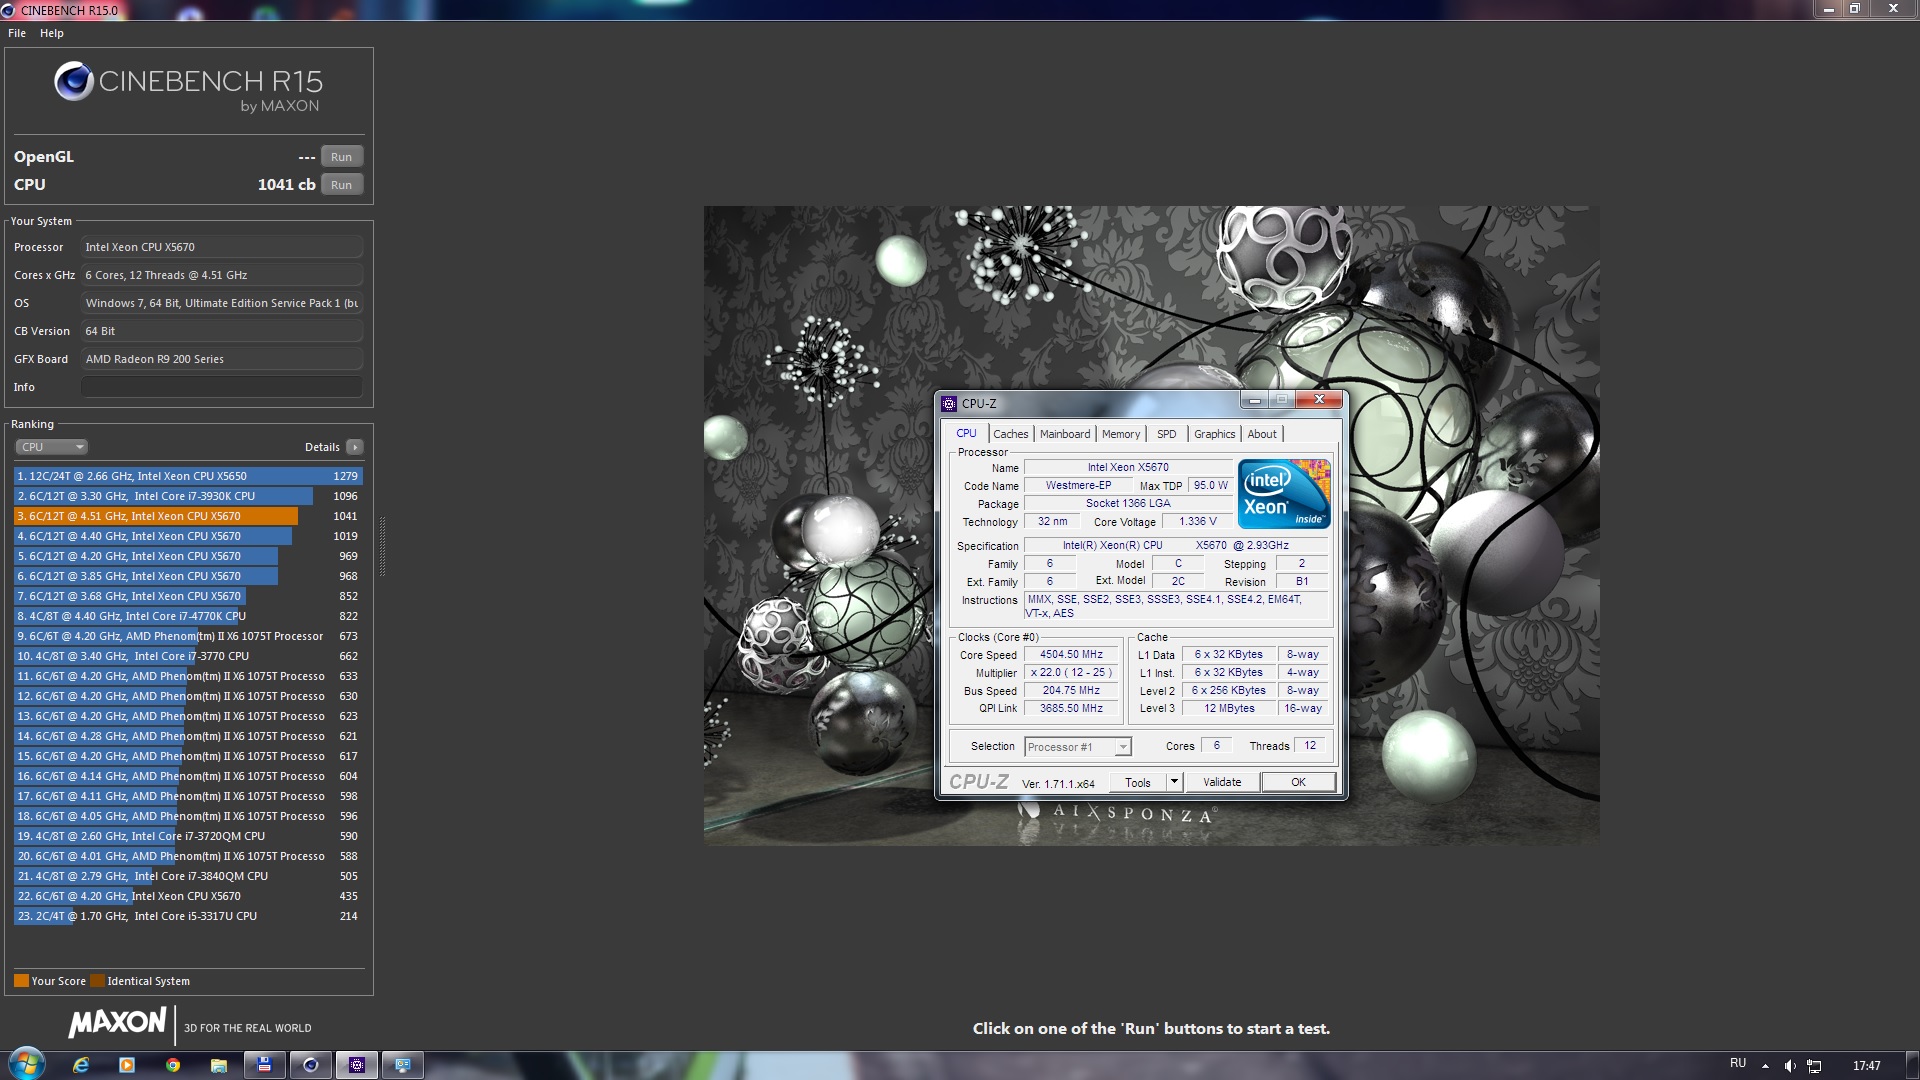Switch to the Memory tab in CPU-Z
This screenshot has width=1920, height=1080.
[1120, 434]
